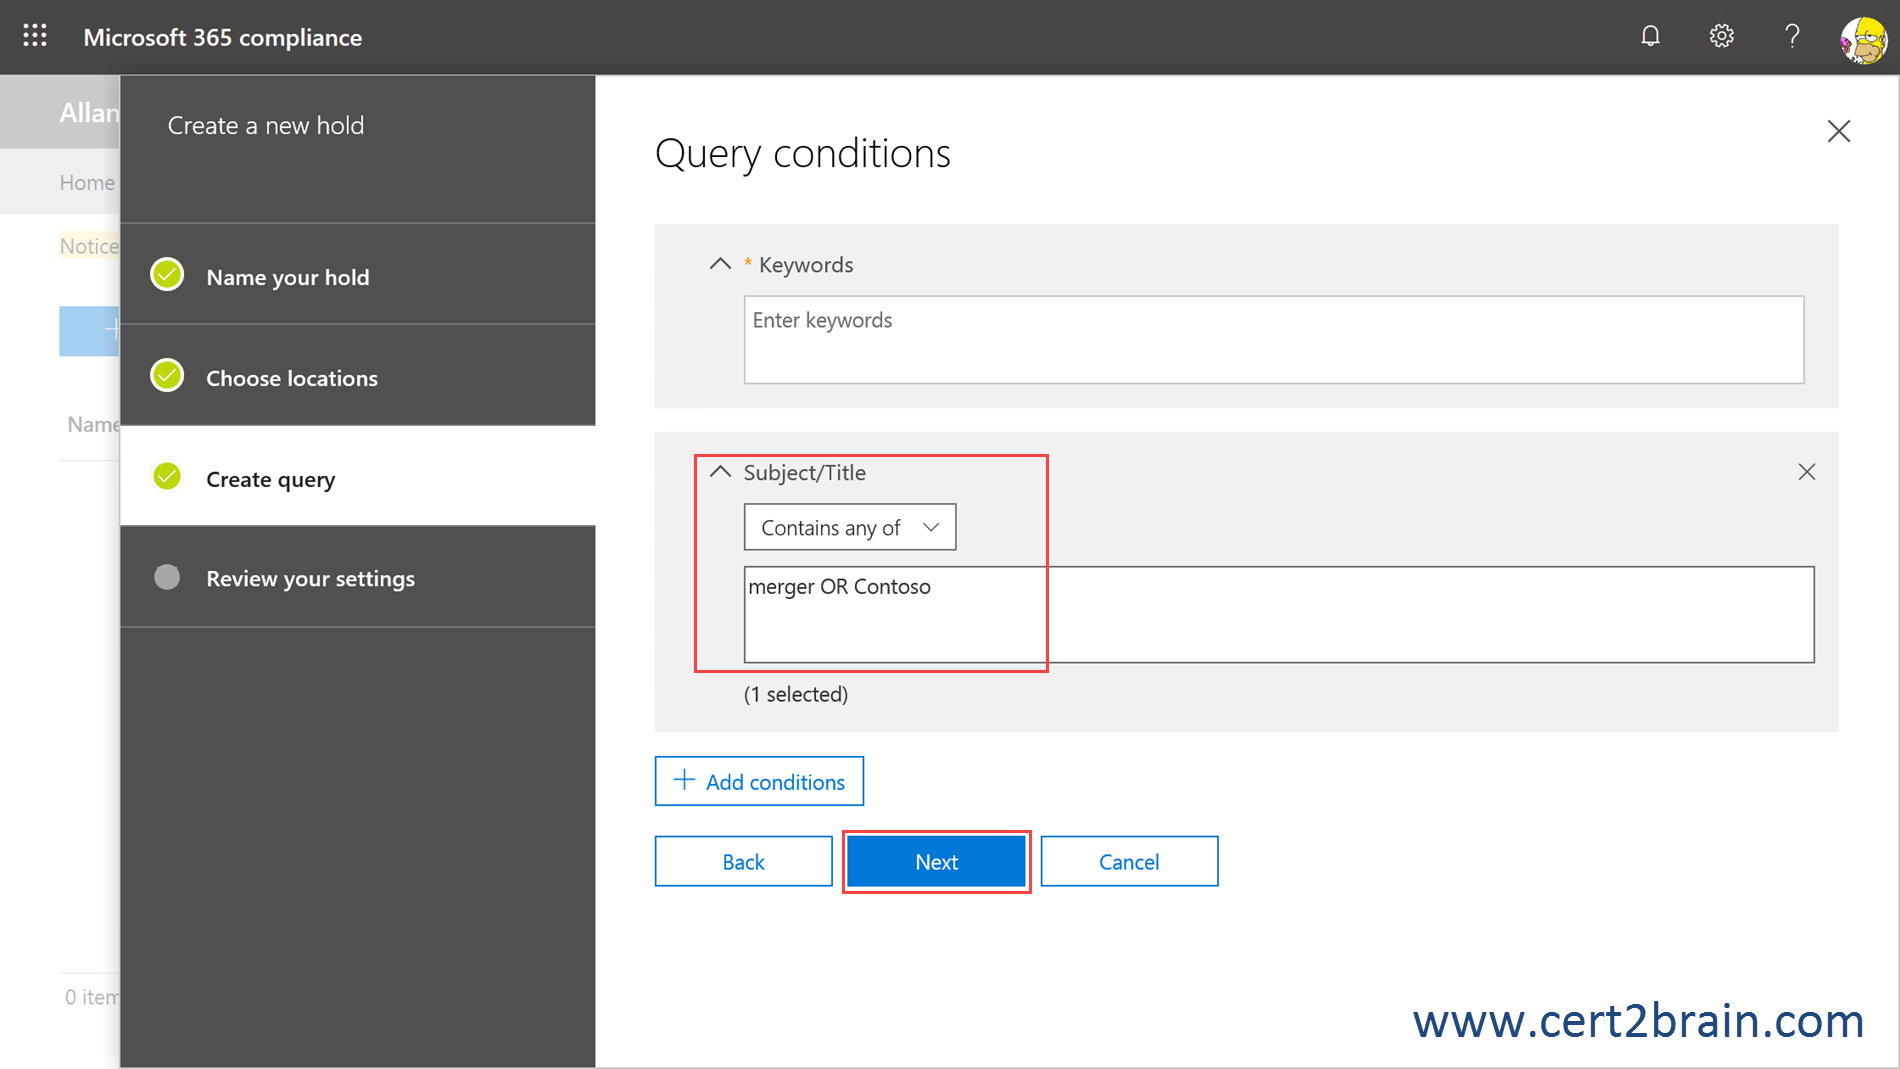Screen dimensions: 1900x1069
Task: Collapse the Subject/Title section
Action: click(720, 471)
